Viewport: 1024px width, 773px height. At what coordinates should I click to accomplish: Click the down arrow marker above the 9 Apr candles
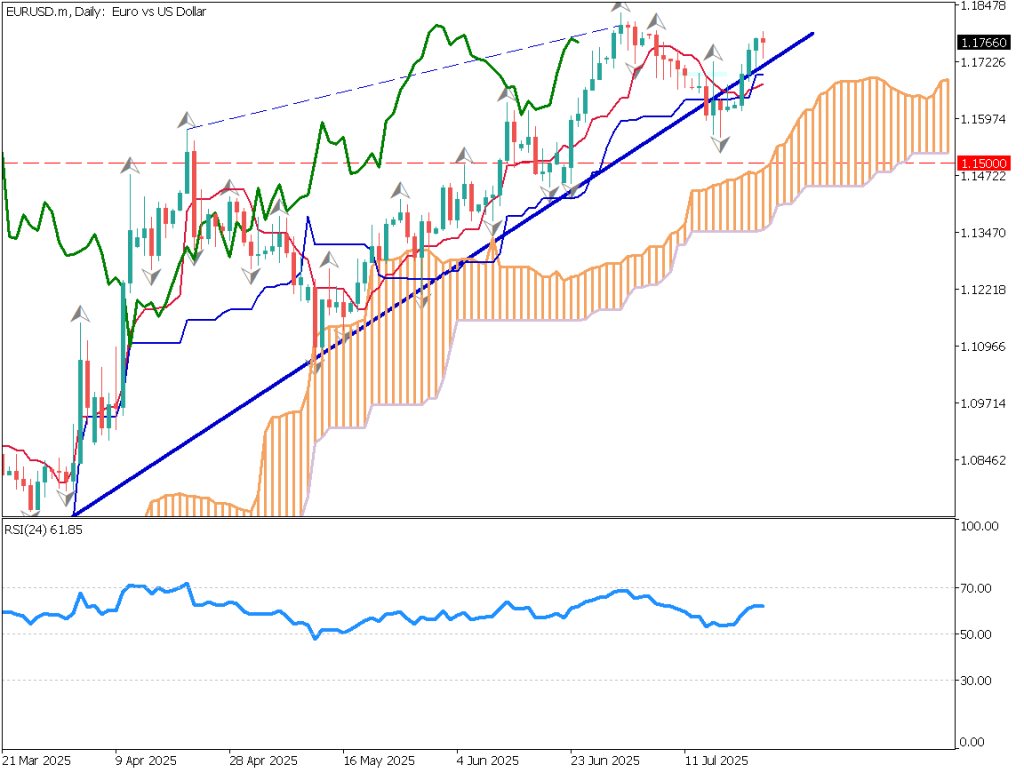coord(152,276)
